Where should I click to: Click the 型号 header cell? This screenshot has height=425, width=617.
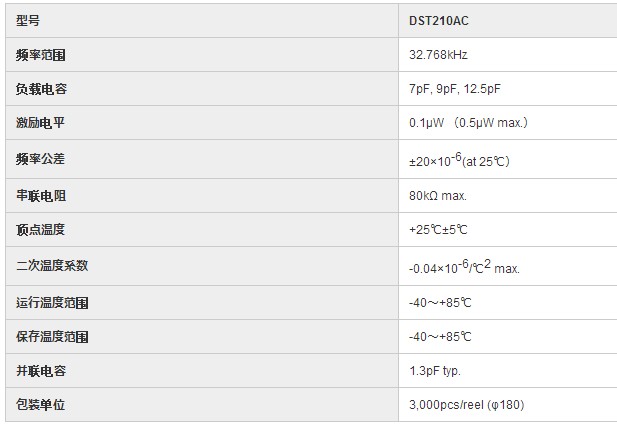pos(202,21)
